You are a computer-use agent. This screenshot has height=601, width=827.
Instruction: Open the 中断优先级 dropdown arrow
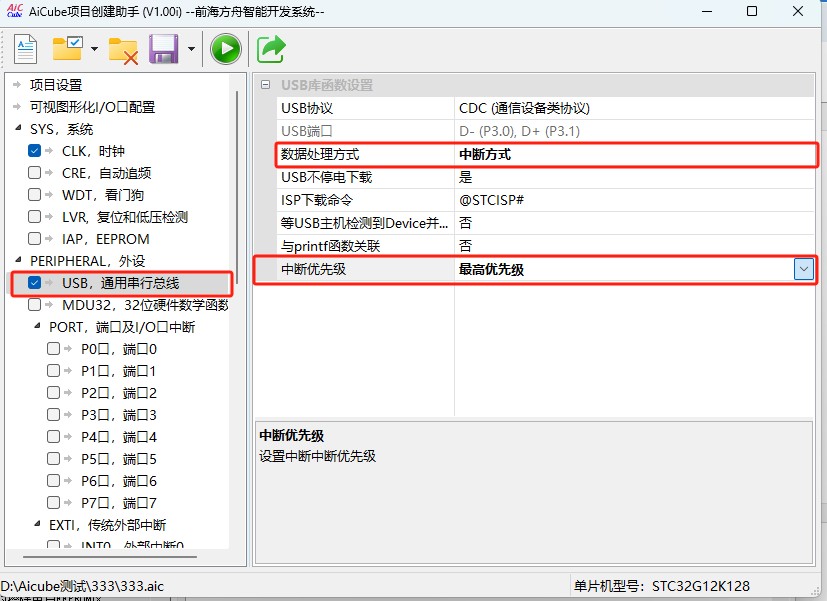point(803,269)
